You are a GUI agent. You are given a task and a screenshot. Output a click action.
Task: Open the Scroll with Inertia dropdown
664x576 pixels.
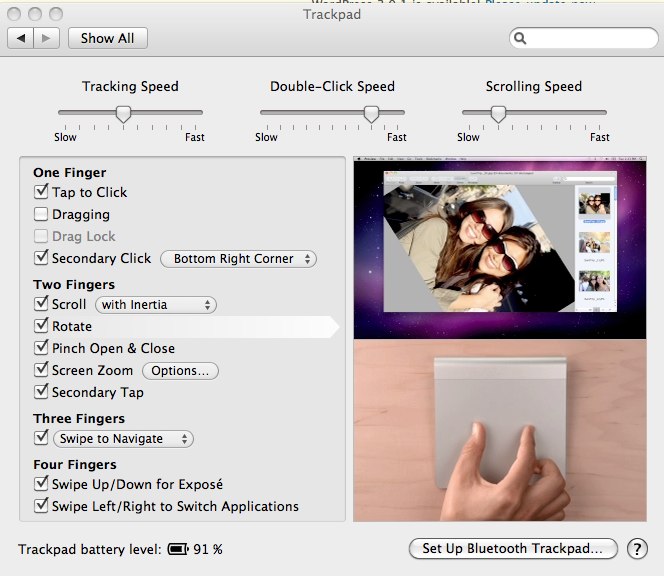[x=156, y=305]
